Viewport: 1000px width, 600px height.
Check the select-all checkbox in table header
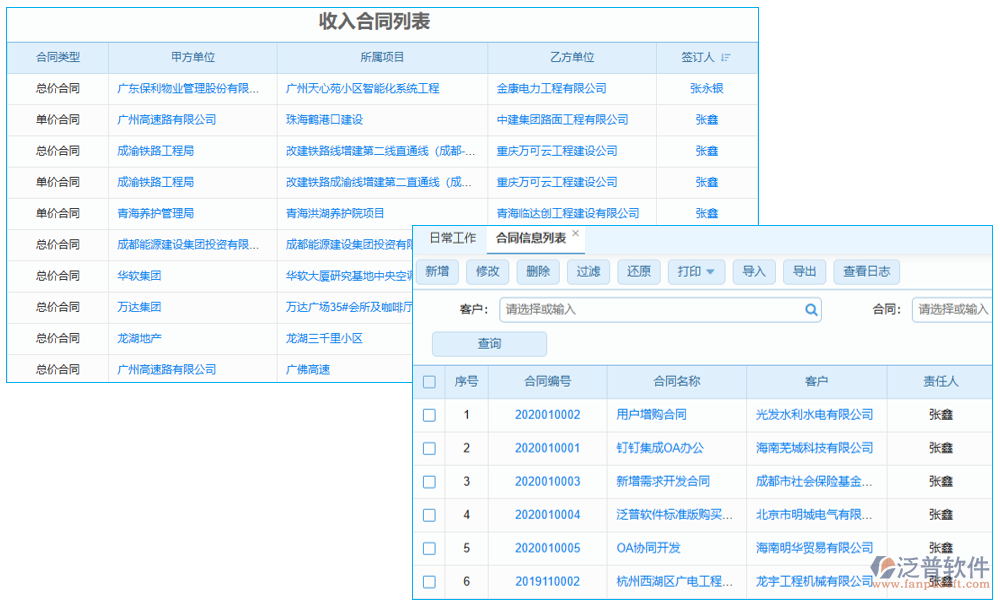tap(429, 382)
